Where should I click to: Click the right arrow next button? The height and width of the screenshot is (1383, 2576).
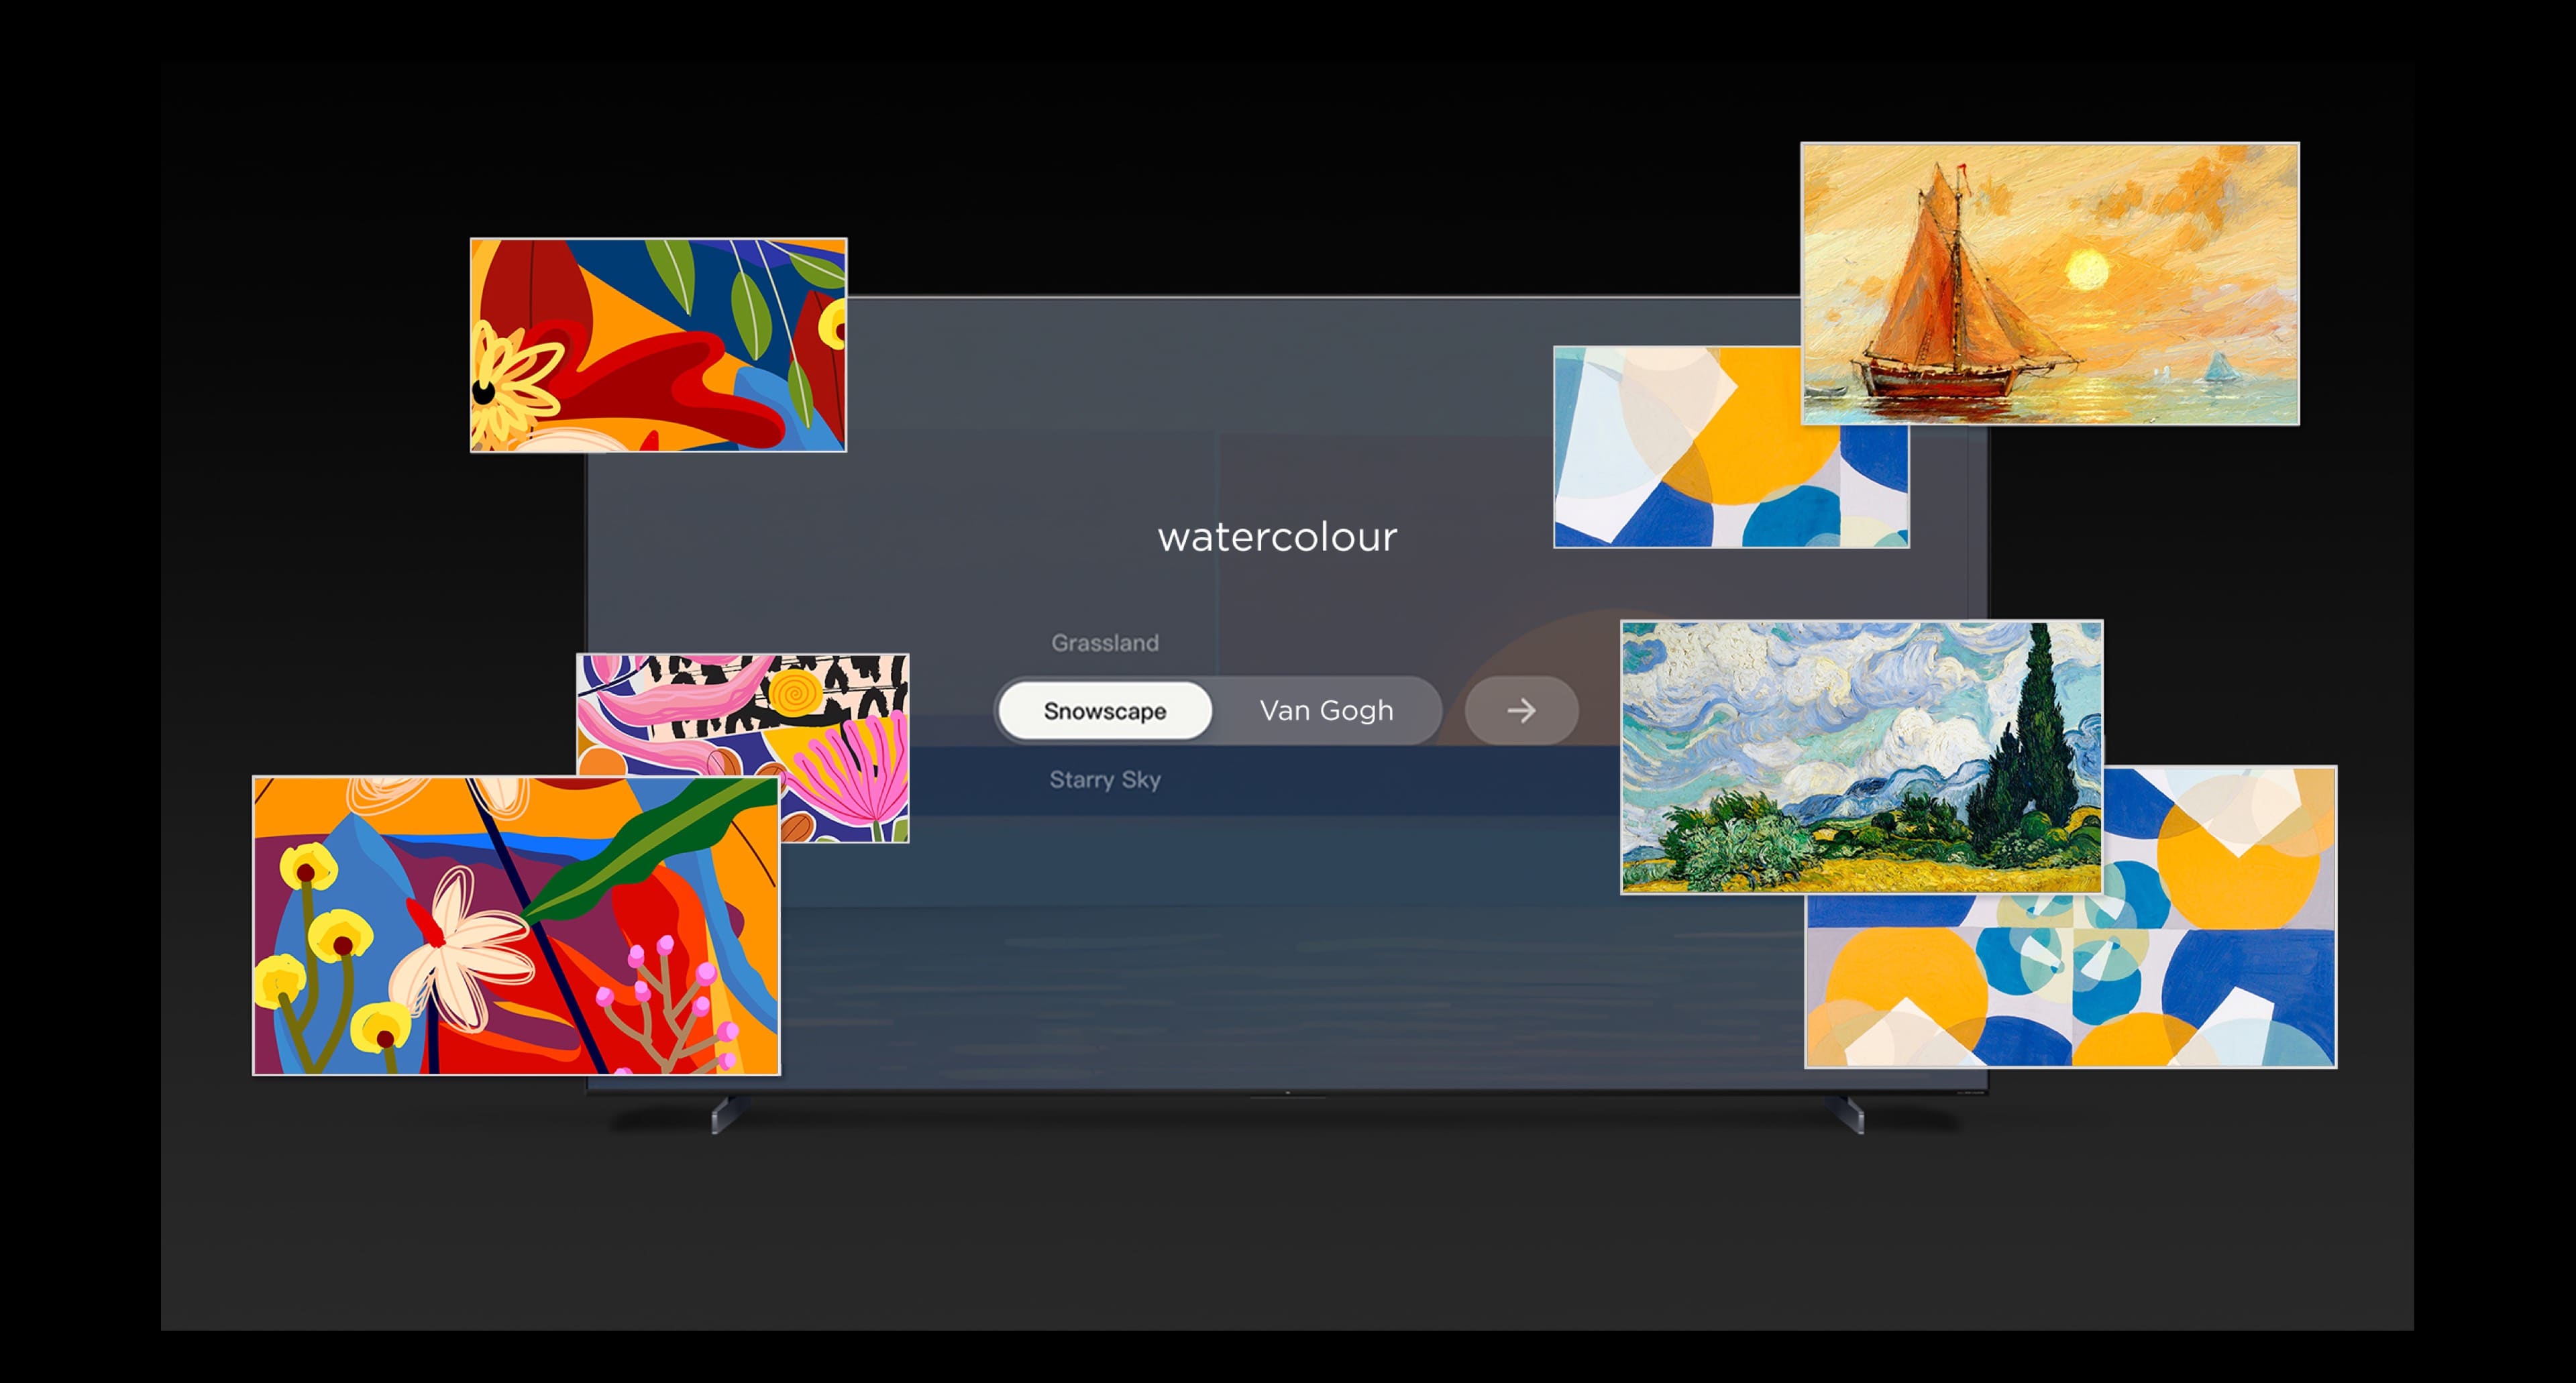coord(1520,711)
